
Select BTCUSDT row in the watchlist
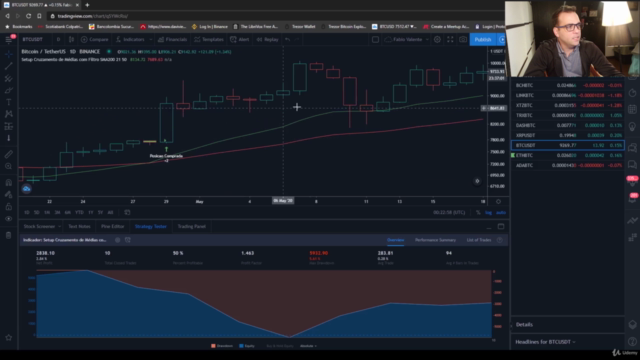click(x=568, y=145)
